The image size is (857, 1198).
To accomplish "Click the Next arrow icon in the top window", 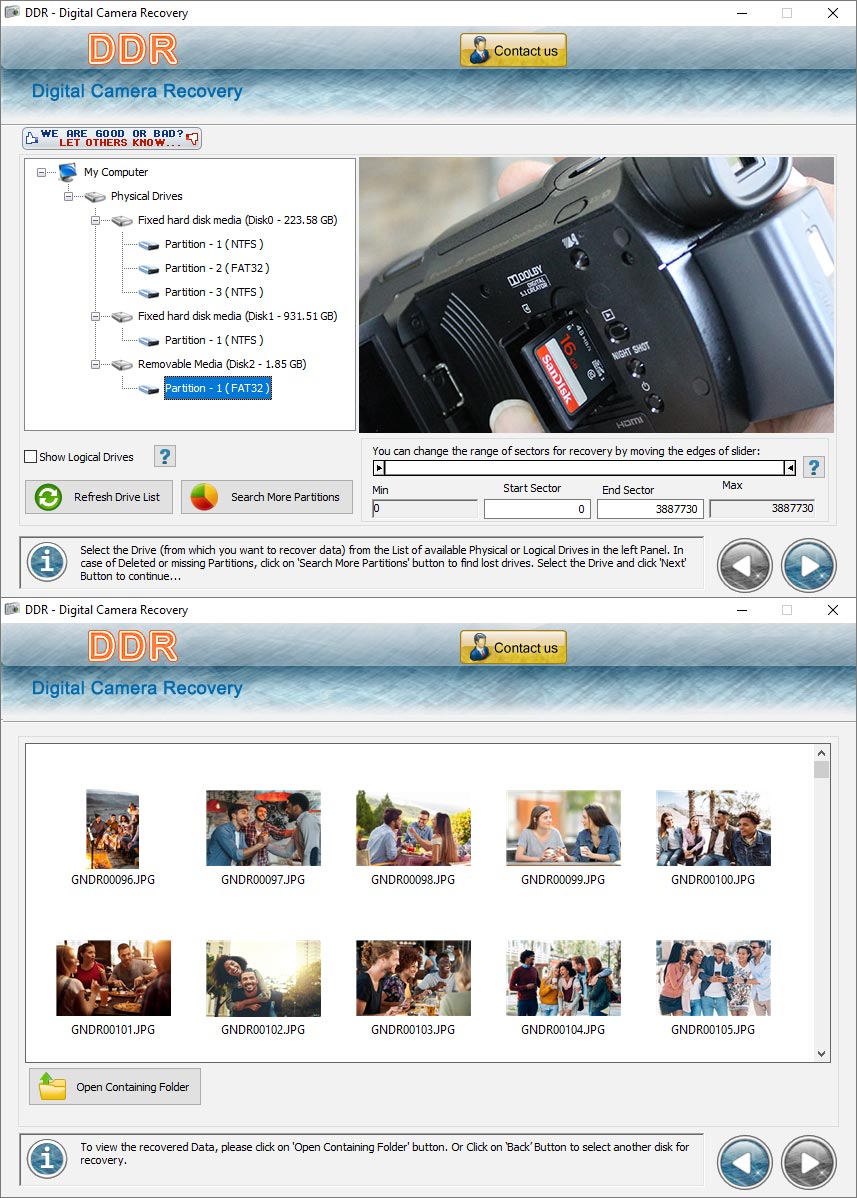I will tap(808, 564).
